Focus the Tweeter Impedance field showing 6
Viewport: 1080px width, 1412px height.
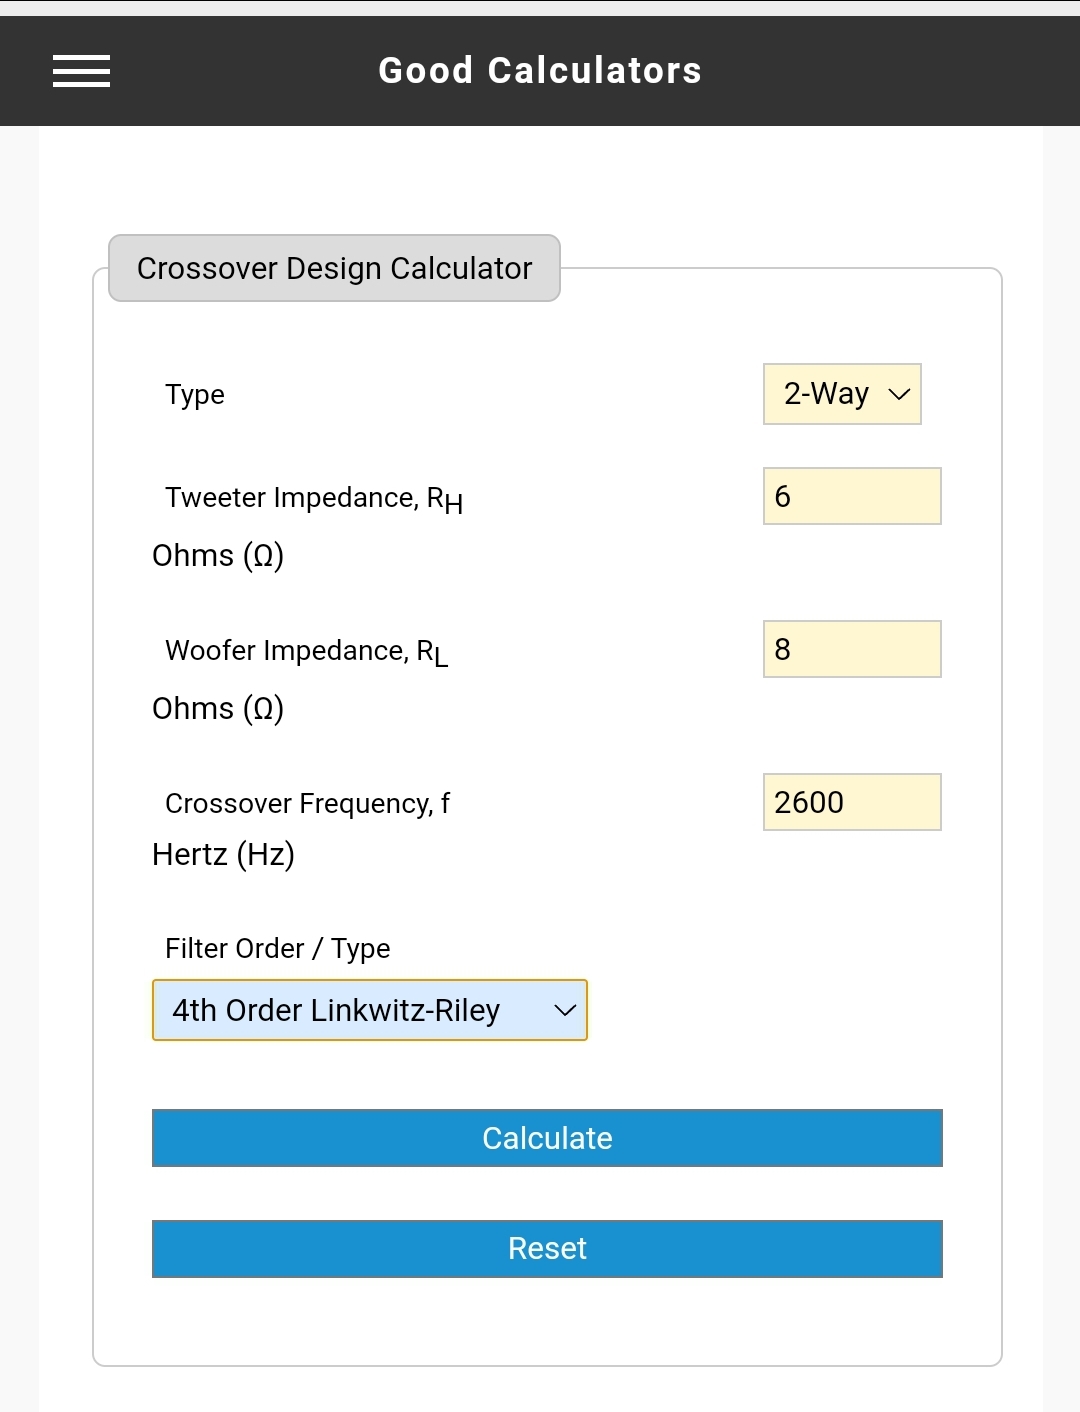click(852, 496)
